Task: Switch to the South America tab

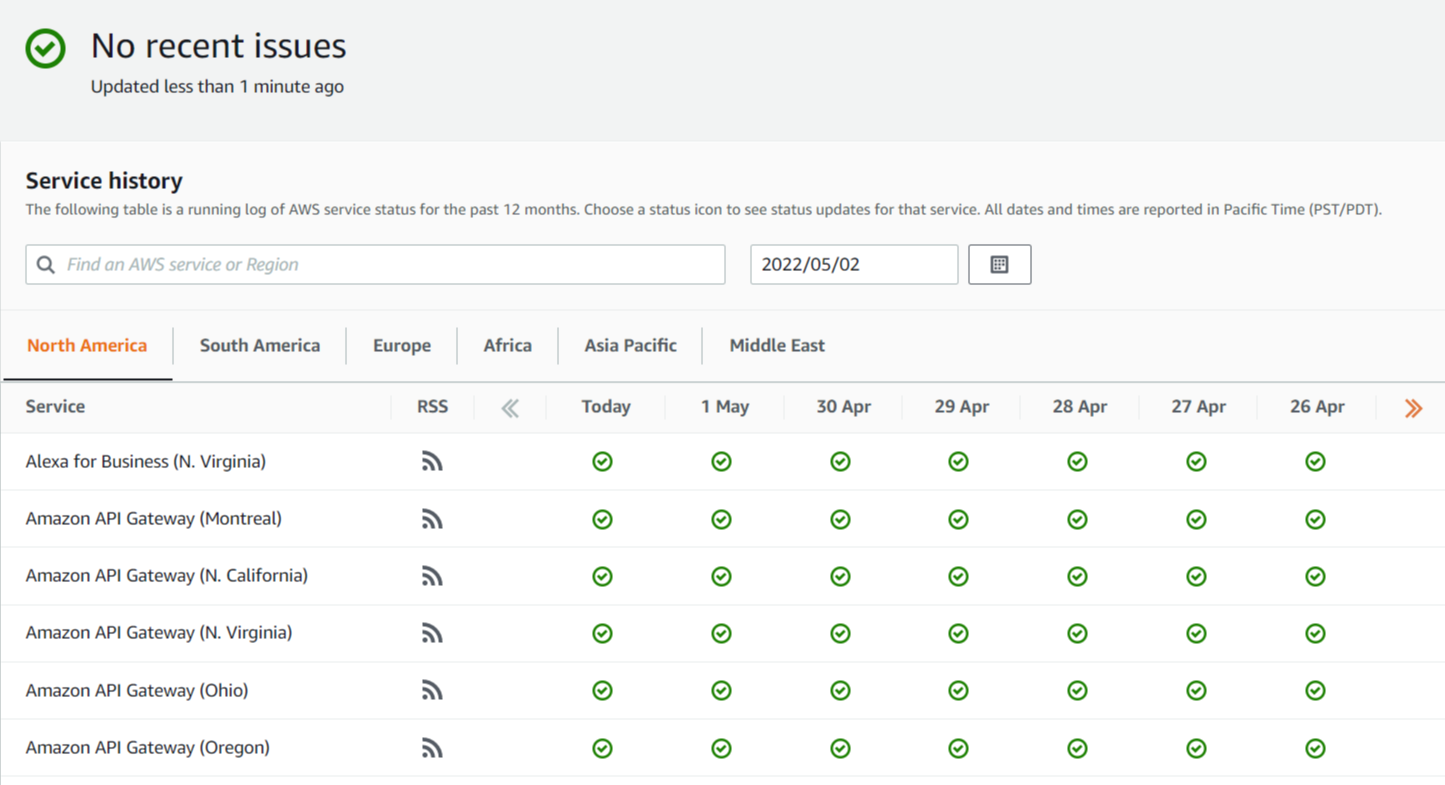Action: click(260, 346)
